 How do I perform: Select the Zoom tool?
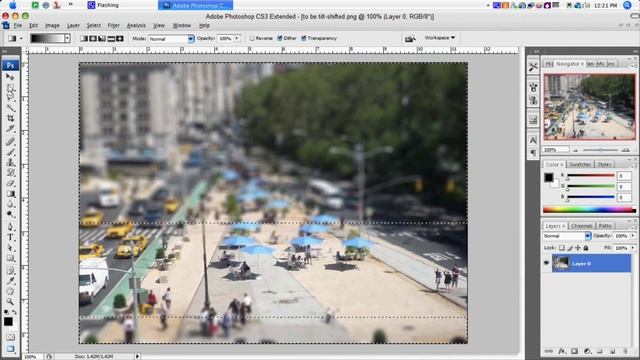pos(10,302)
